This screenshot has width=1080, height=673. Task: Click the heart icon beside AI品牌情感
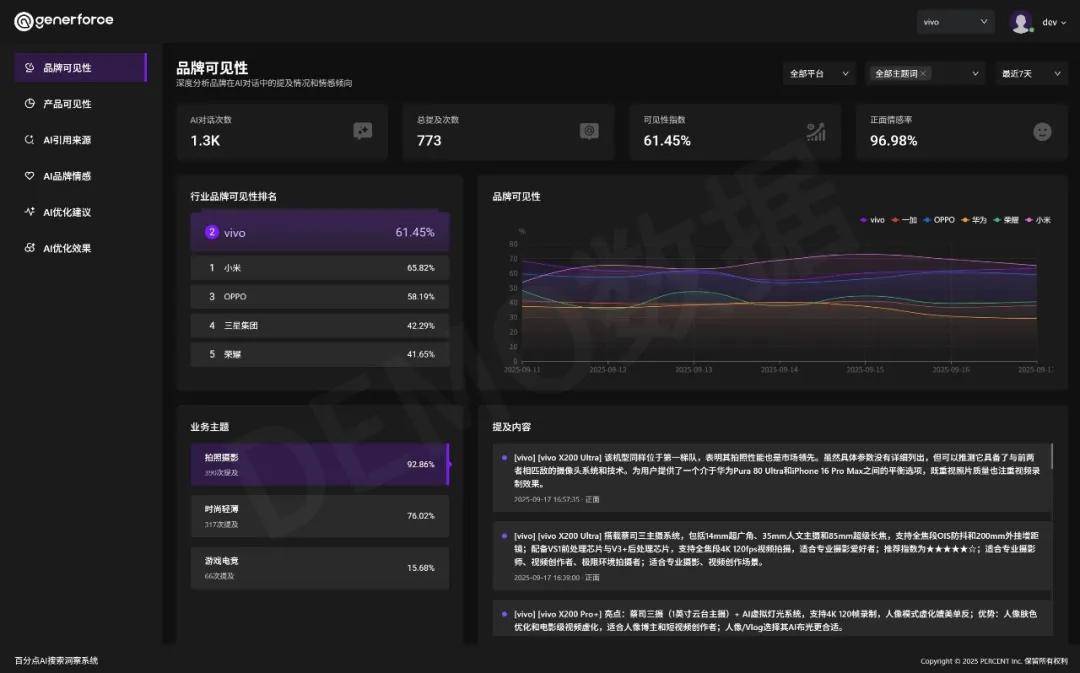(x=30, y=176)
